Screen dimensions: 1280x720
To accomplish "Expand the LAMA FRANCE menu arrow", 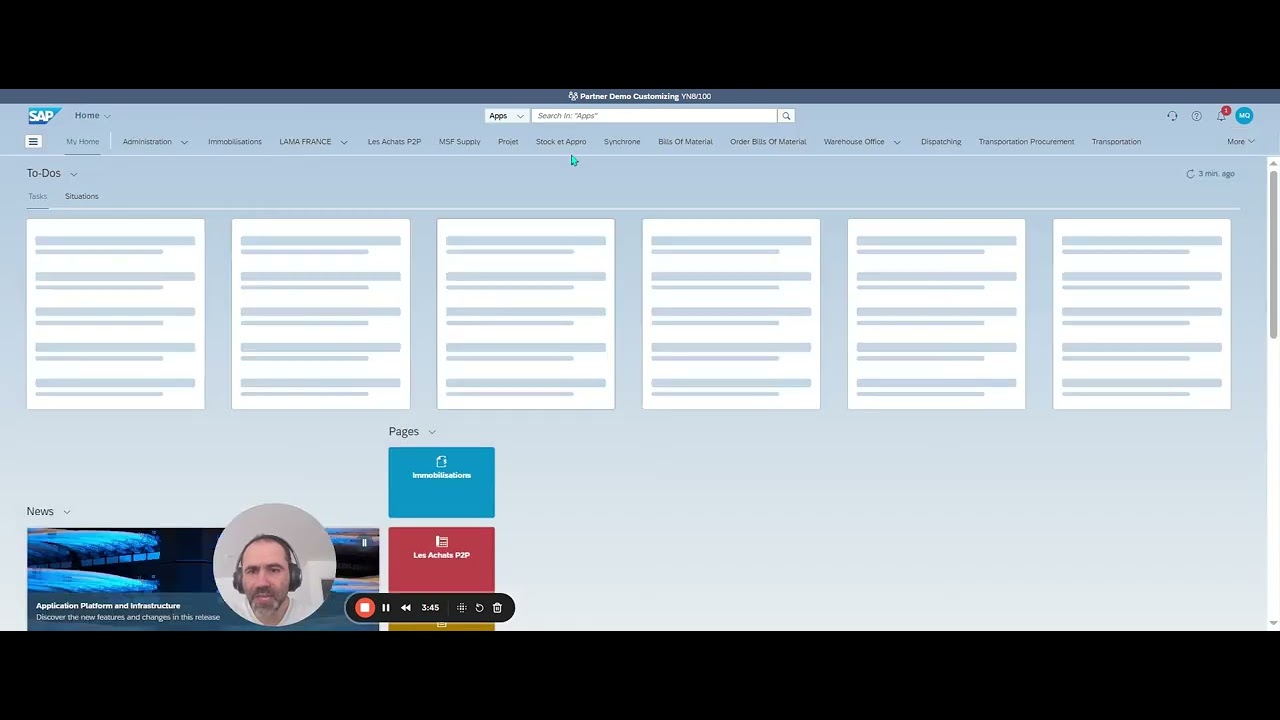I will point(344,142).
